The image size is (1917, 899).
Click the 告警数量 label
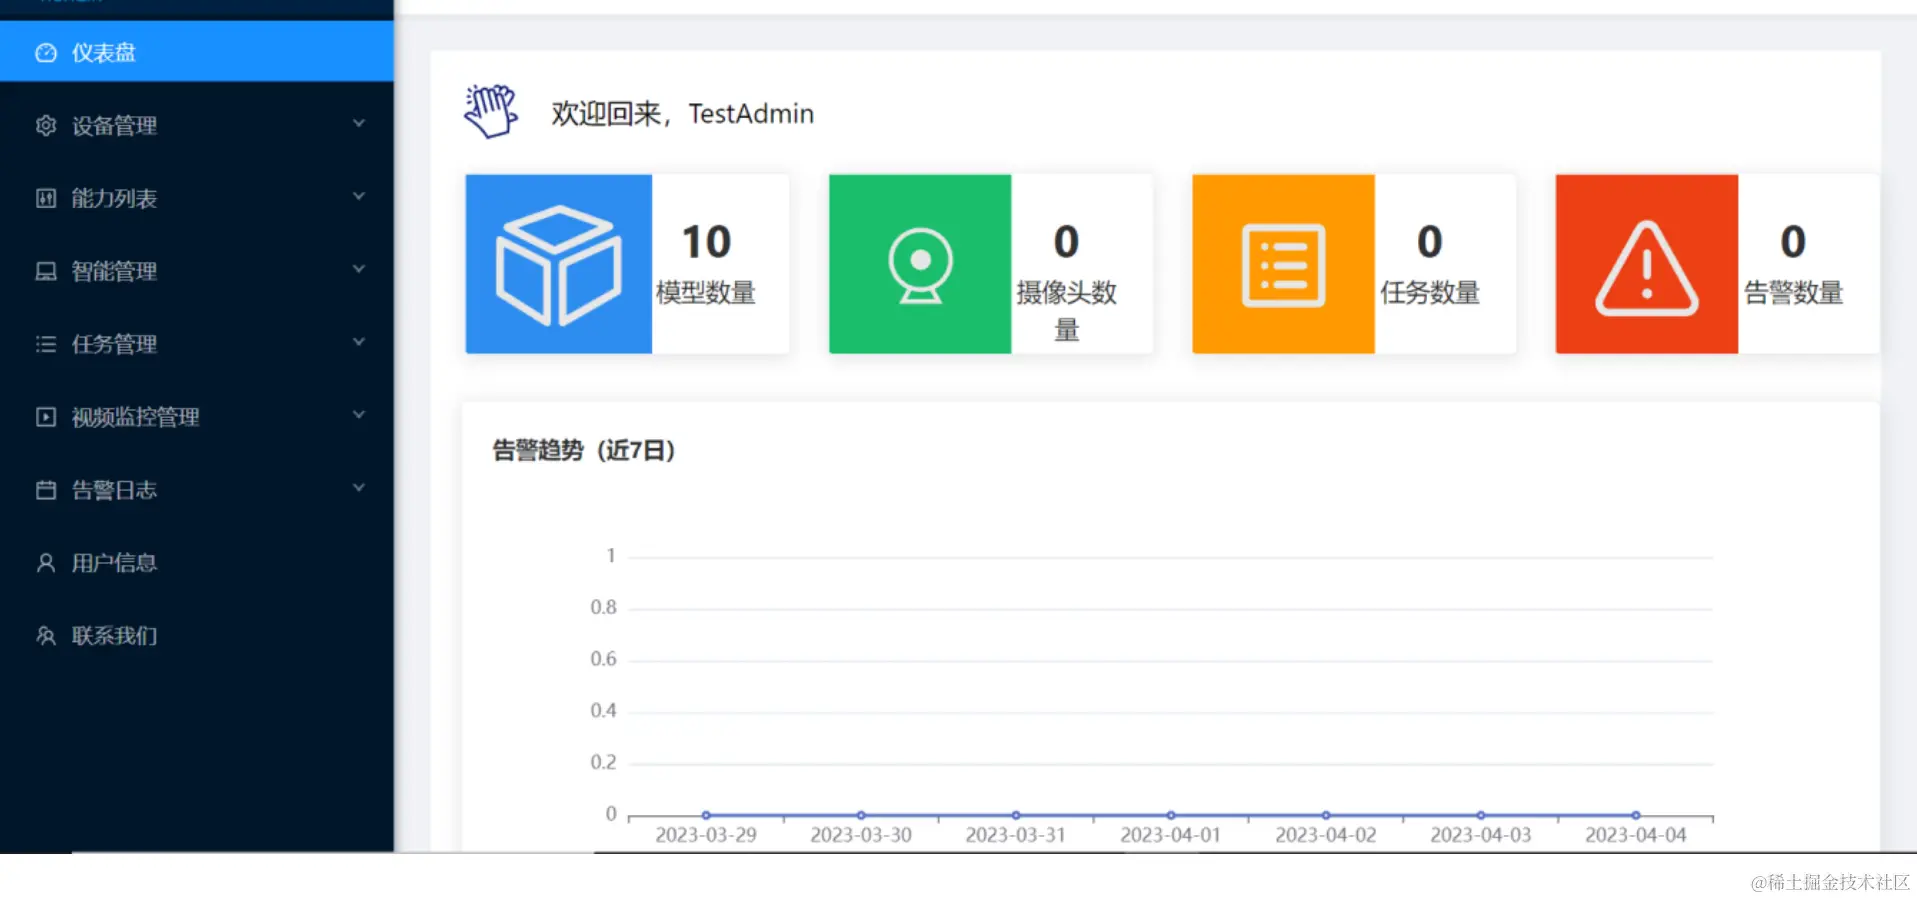1794,293
